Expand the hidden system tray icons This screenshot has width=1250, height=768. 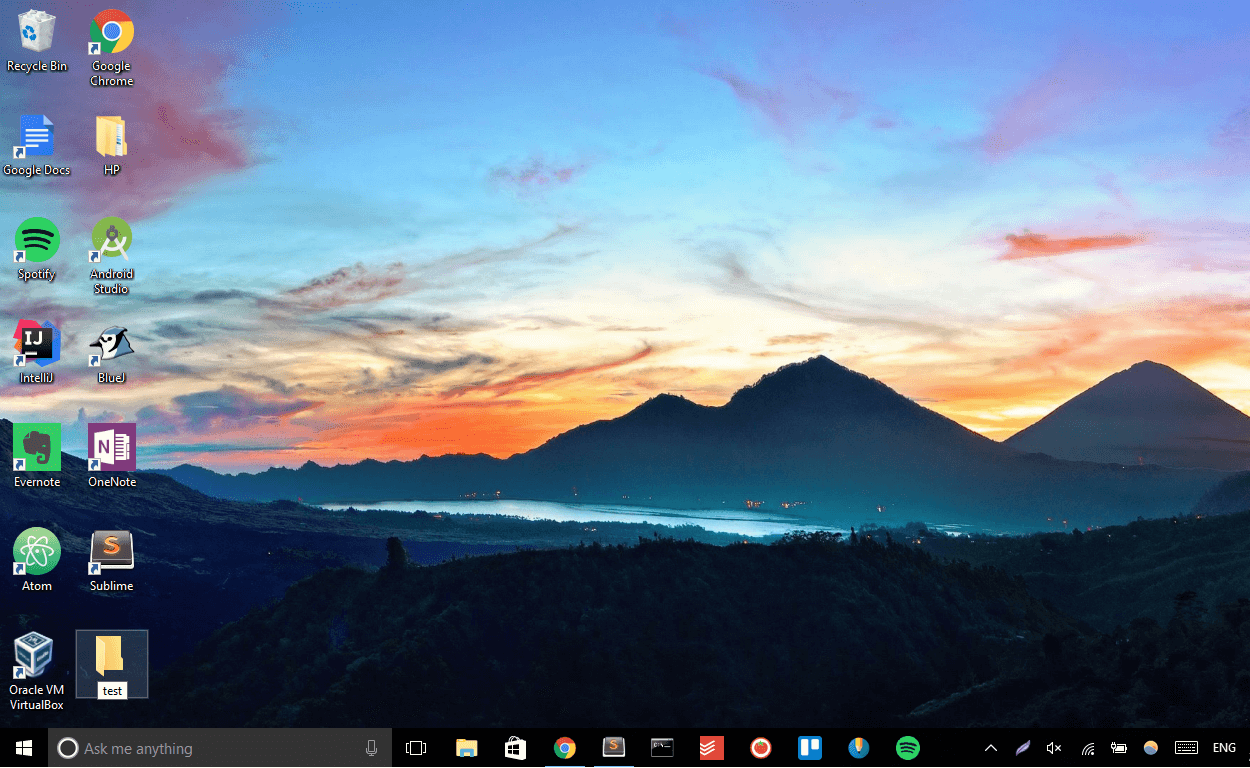pos(990,747)
